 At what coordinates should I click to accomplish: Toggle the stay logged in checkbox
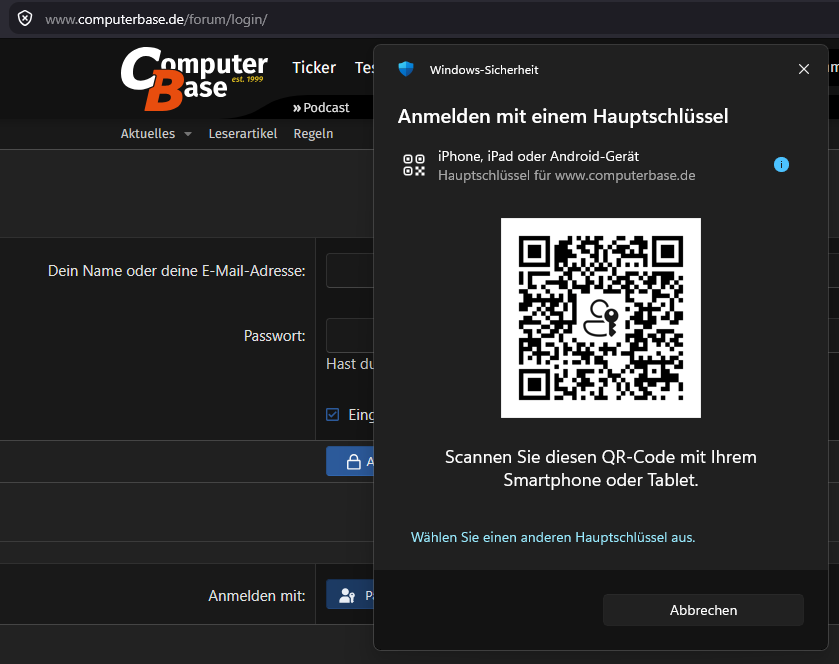pos(332,415)
